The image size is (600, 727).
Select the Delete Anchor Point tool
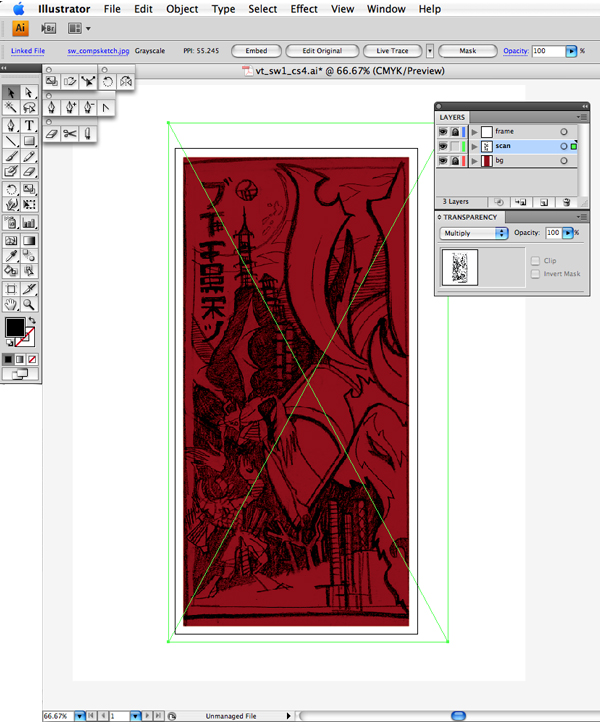[x=88, y=108]
